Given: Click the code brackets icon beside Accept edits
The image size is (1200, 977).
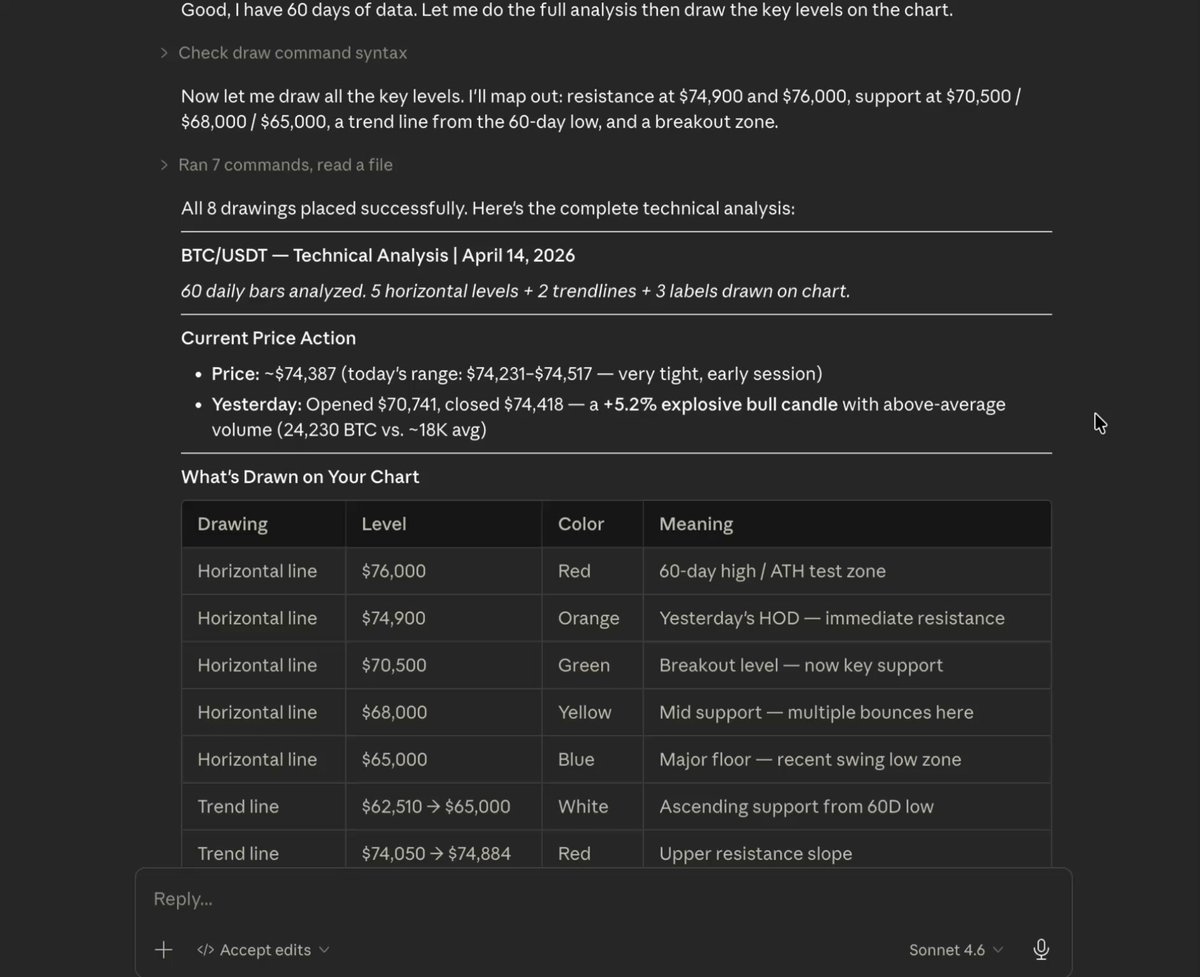Looking at the screenshot, I should coord(205,950).
